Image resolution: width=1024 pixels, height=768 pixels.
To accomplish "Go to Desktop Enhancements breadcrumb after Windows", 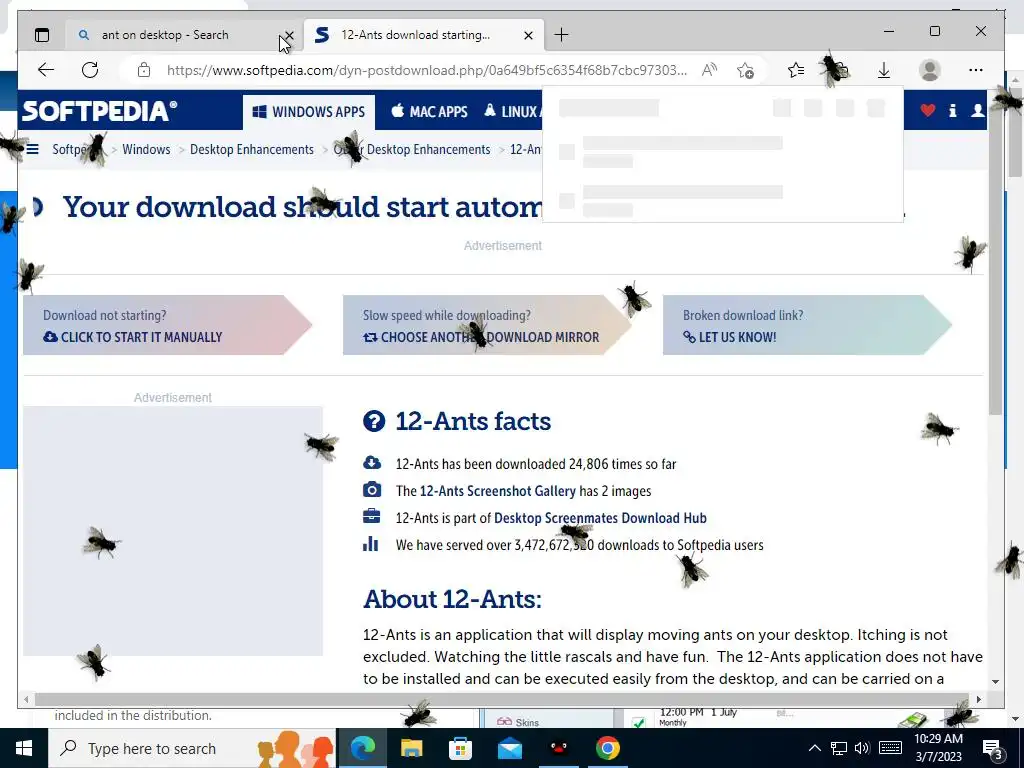I will click(x=251, y=150).
